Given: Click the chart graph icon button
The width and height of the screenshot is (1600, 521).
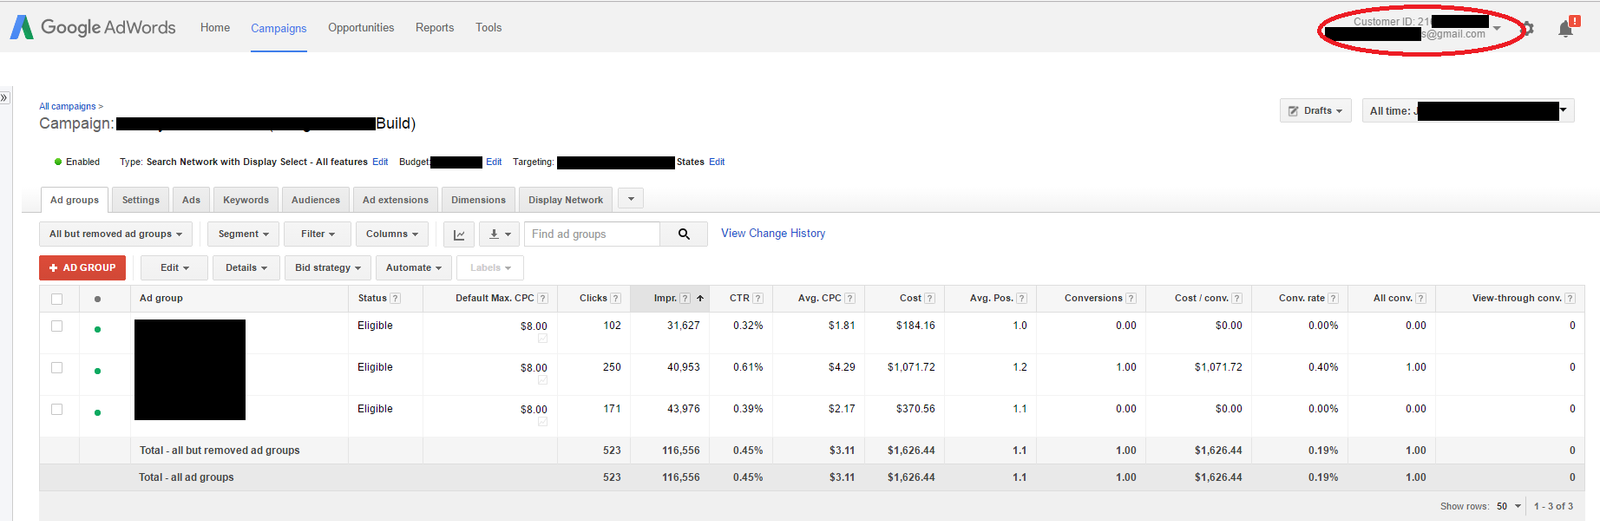Looking at the screenshot, I should (x=459, y=234).
